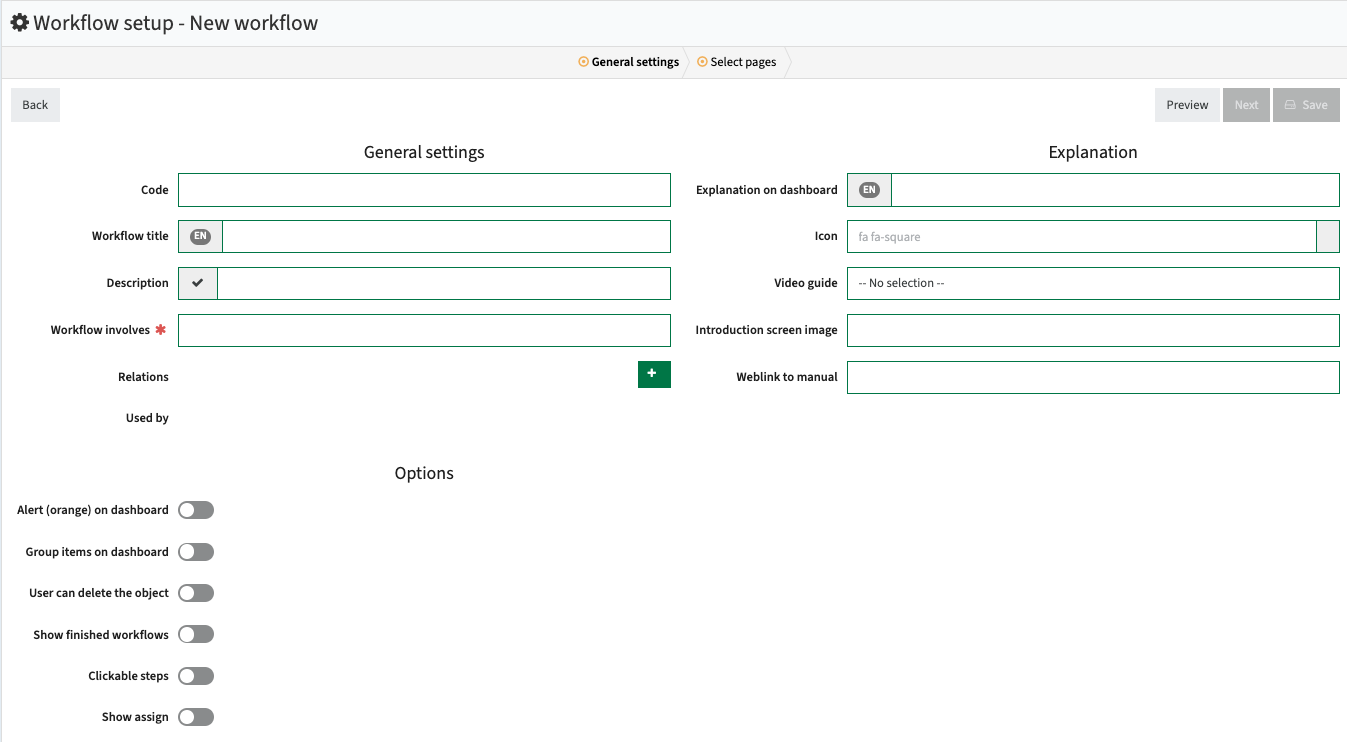Click the Preview button

[1187, 105]
